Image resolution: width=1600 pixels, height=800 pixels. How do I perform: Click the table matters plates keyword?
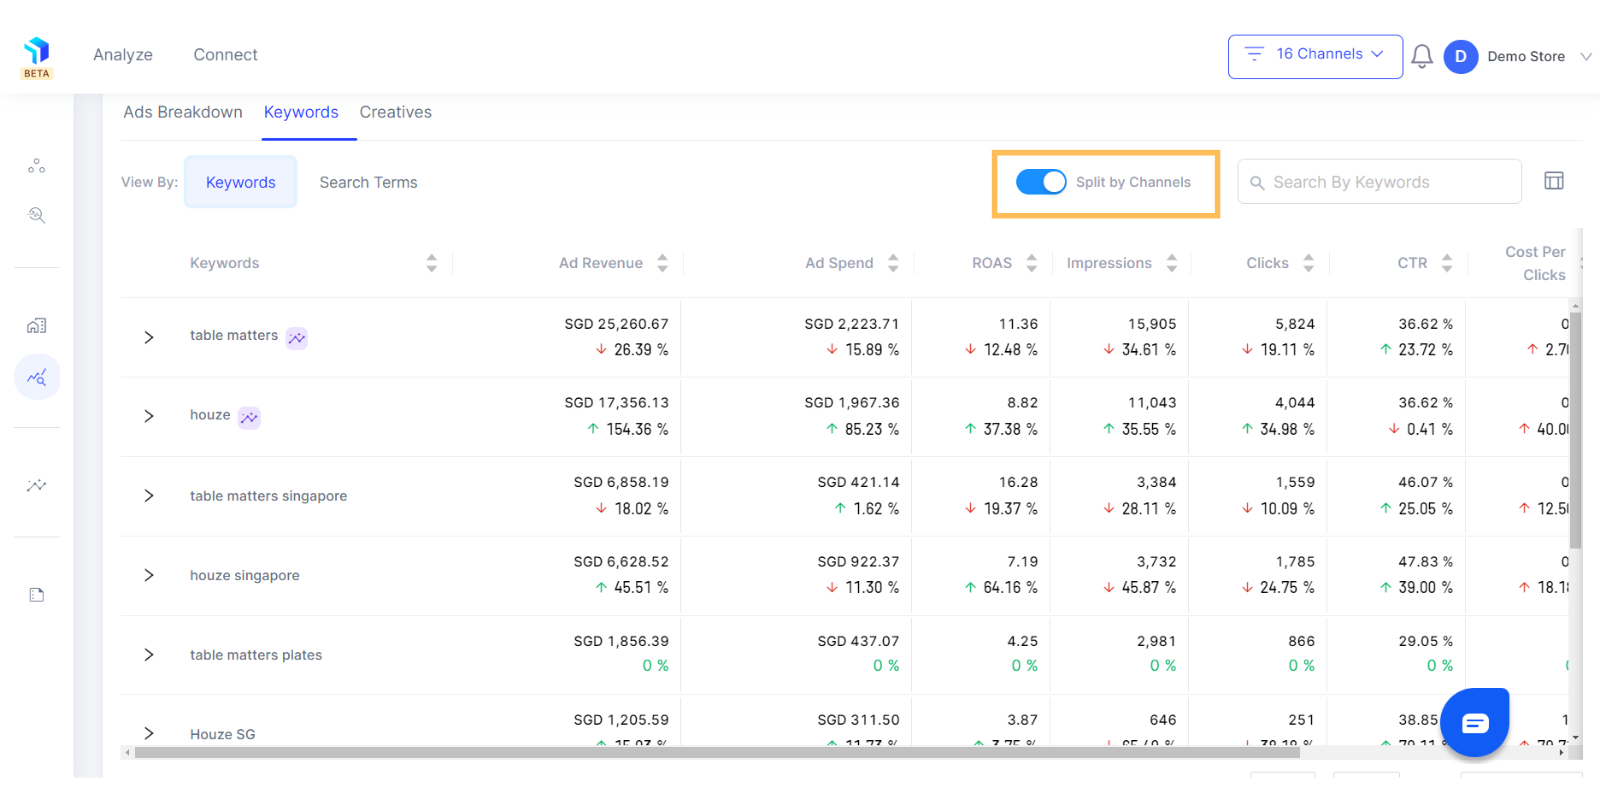click(256, 655)
